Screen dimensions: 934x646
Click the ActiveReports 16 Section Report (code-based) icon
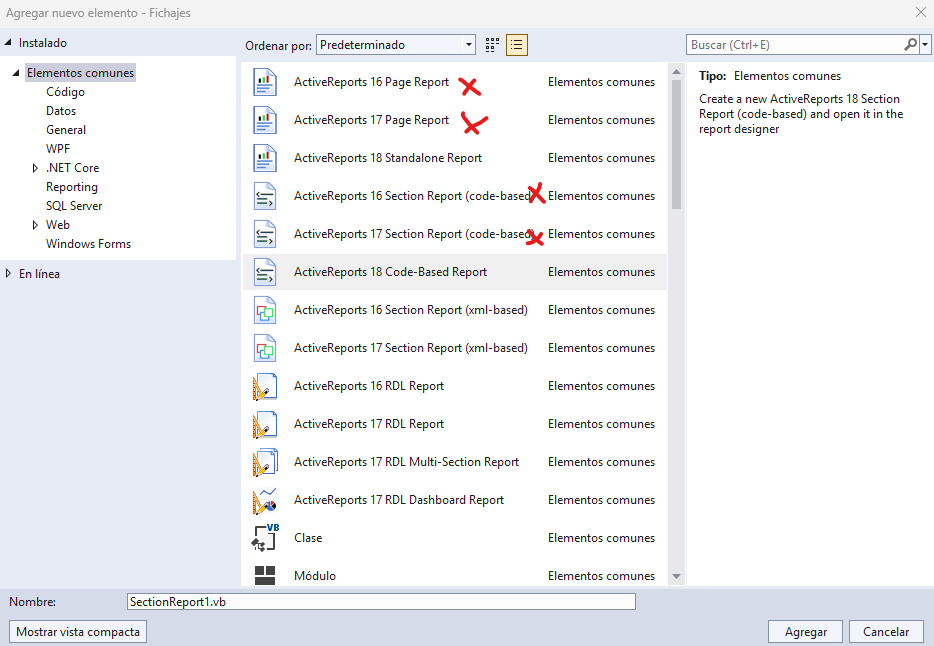tap(264, 196)
